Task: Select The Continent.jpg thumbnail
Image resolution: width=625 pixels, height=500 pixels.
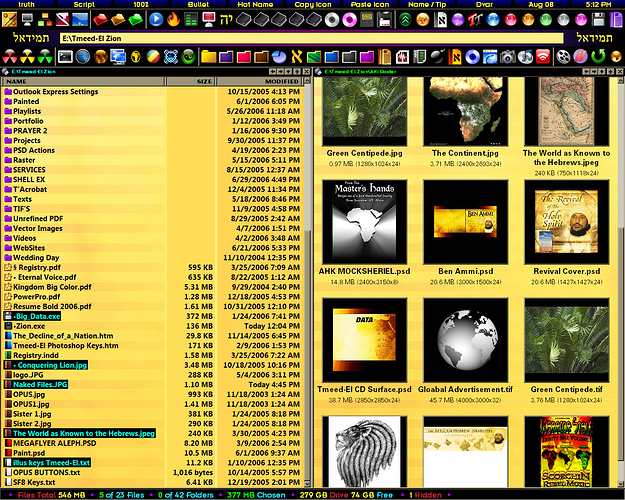Action: 465,112
